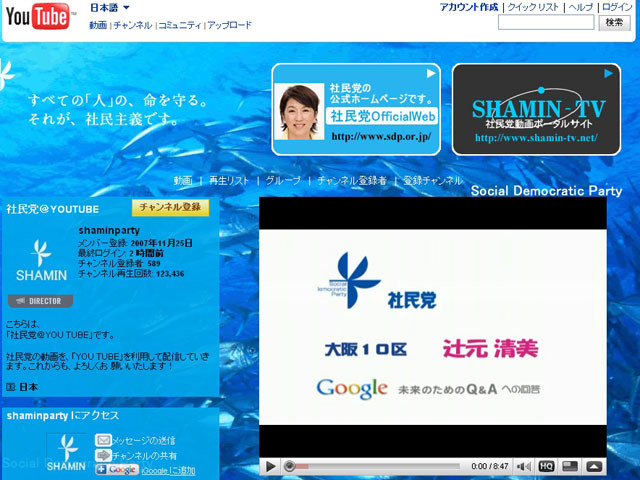The image size is (640, 480).
Task: Open the iGoogle に追加 link
Action: click(168, 471)
